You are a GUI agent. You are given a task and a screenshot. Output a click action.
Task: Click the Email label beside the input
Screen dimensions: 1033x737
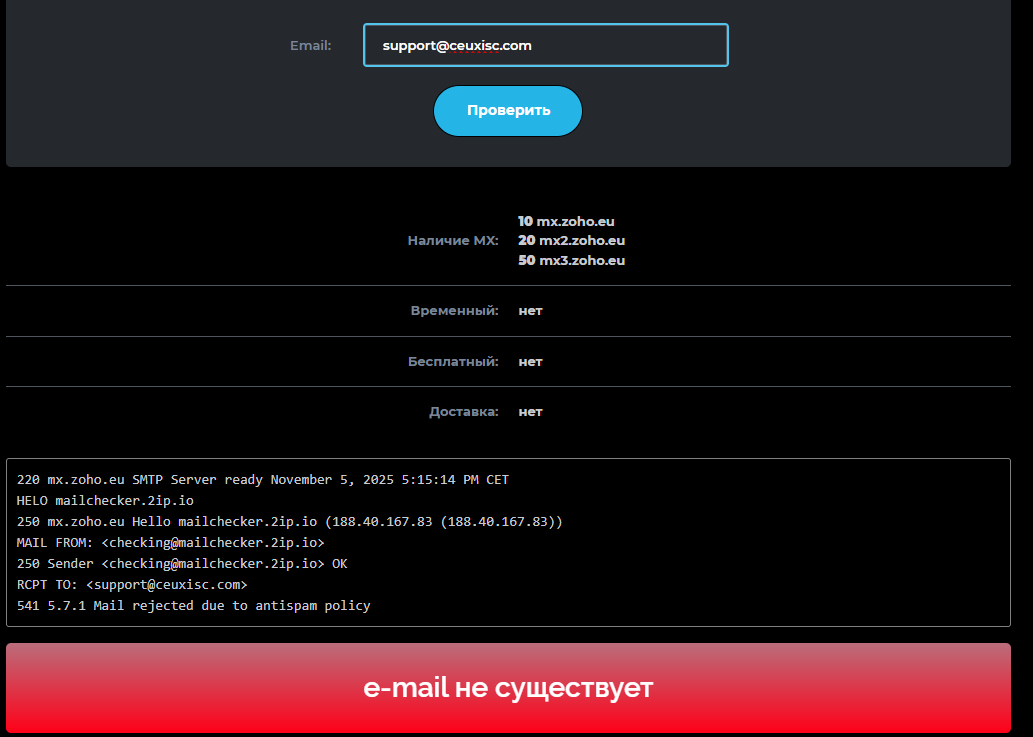pyautogui.click(x=310, y=45)
